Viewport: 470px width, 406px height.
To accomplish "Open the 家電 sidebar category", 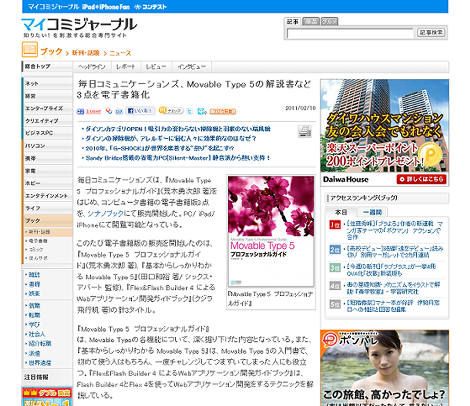I will point(47,171).
